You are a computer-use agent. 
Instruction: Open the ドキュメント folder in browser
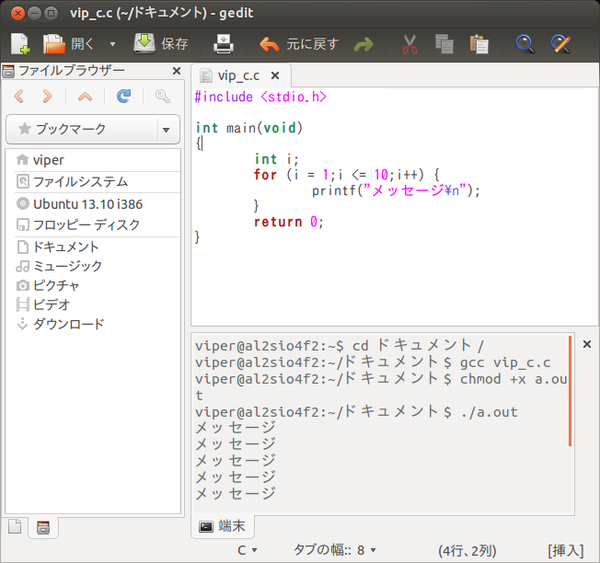click(x=57, y=247)
